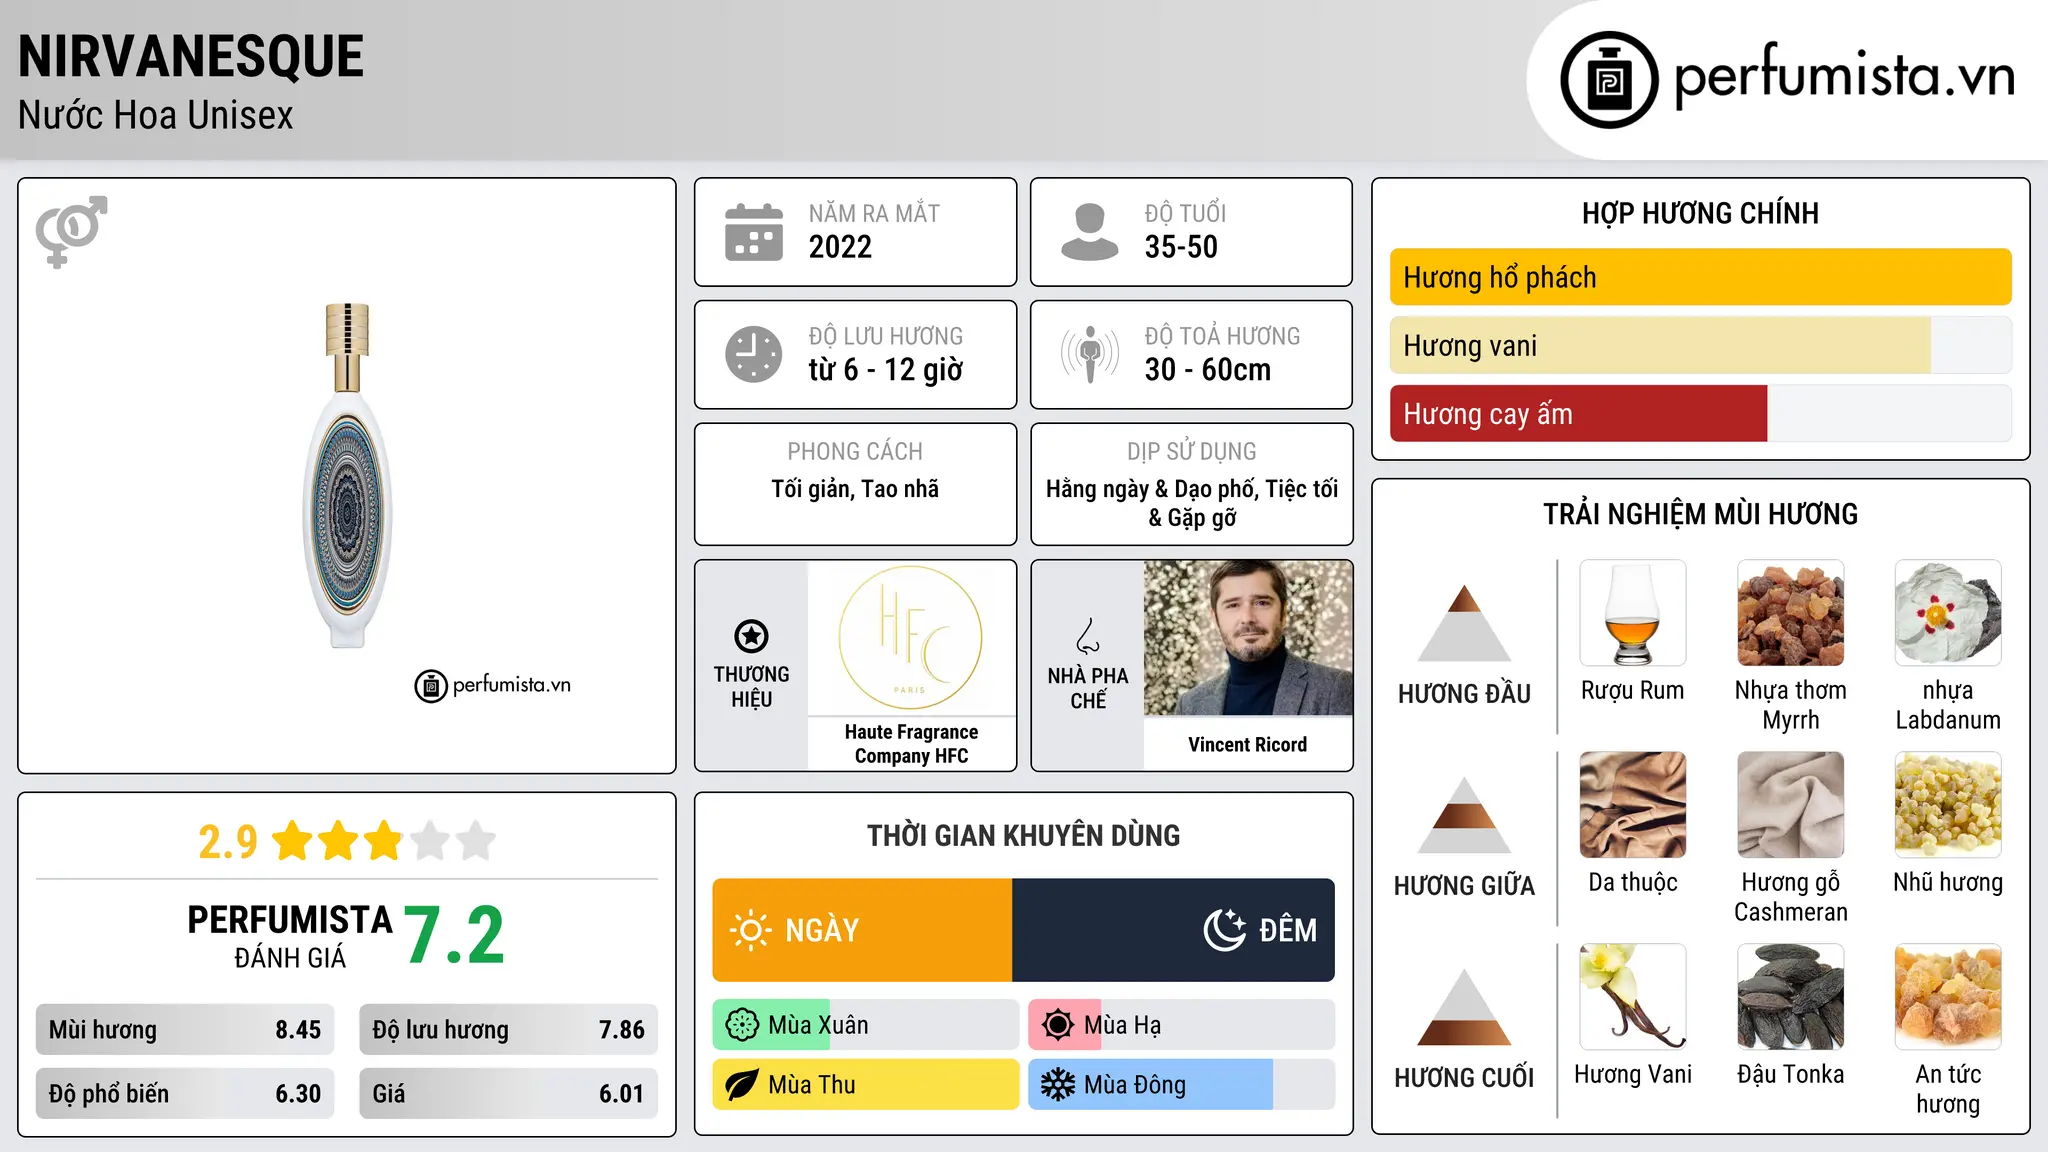Click the Mùa Đông season bar
Screen dimensions: 2048x1152
[1181, 1085]
